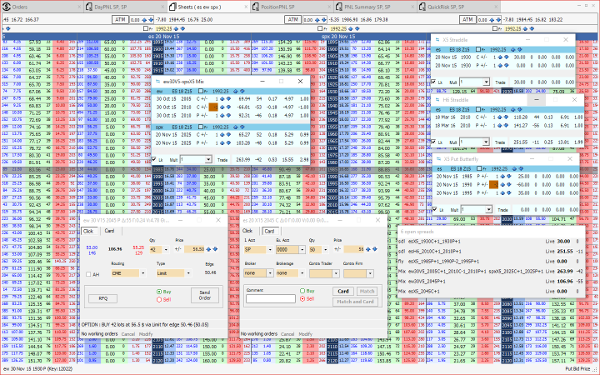600x375 pixels.
Task: Click the Mix window title icon
Action: [x=158, y=81]
